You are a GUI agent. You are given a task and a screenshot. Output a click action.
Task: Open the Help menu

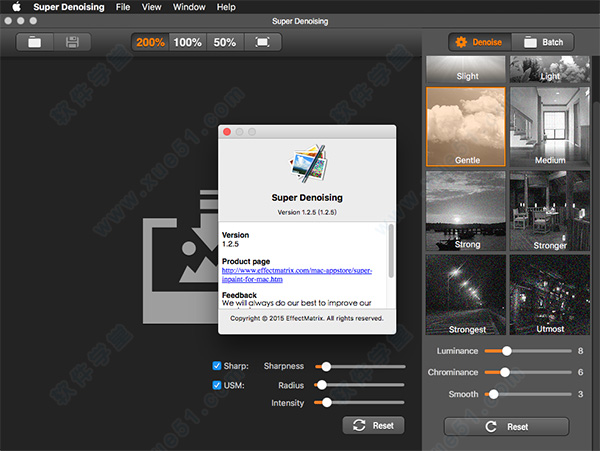tap(226, 7)
